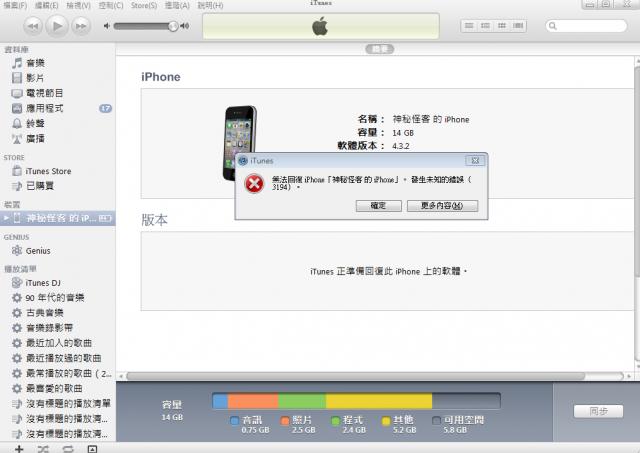Click the green 程式 apps legend swatch
640x453 pixels.
pos(336,420)
